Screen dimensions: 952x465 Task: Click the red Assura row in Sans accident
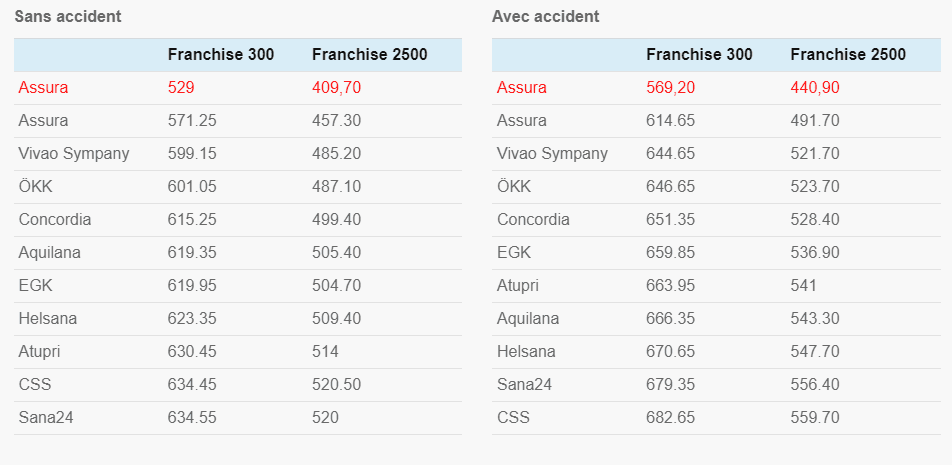click(237, 88)
